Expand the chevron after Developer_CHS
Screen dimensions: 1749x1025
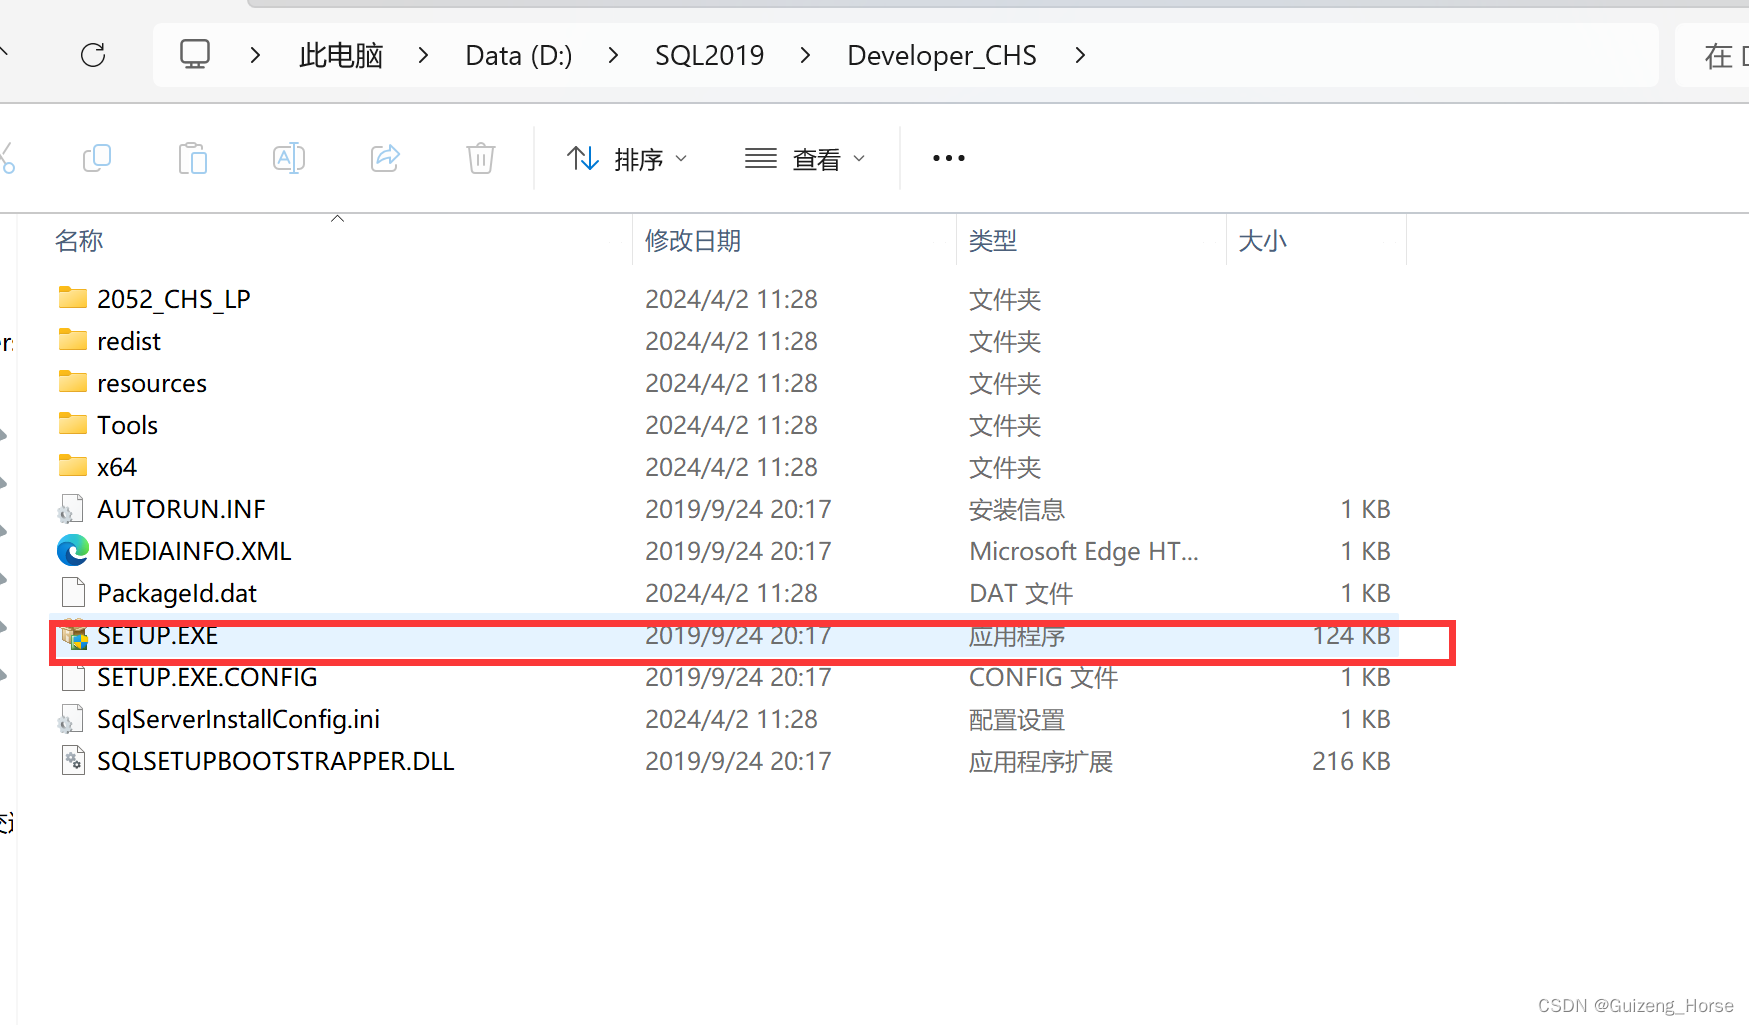pos(1079,55)
